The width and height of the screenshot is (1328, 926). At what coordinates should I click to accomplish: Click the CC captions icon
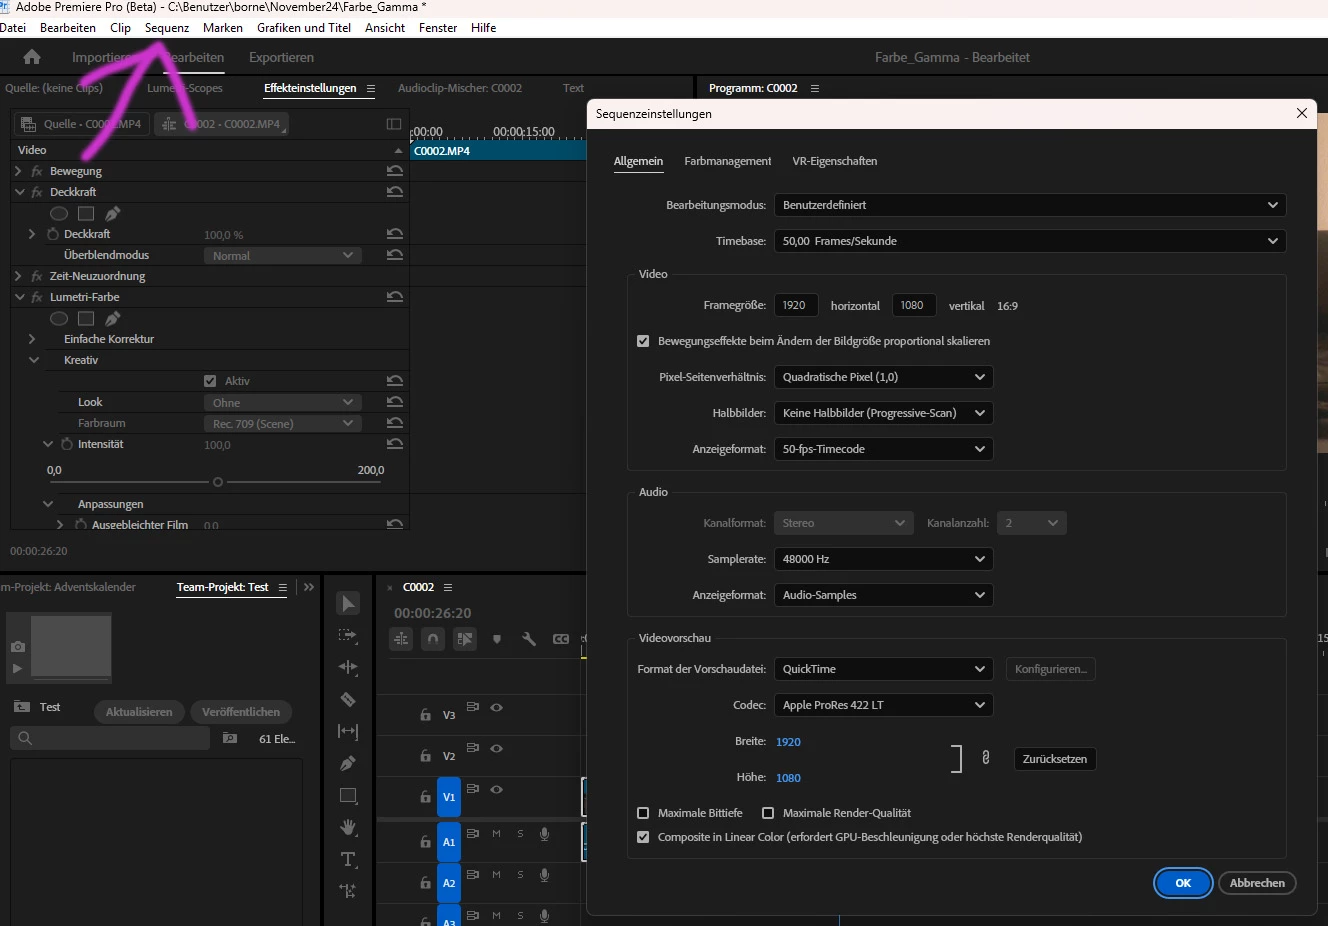point(561,639)
